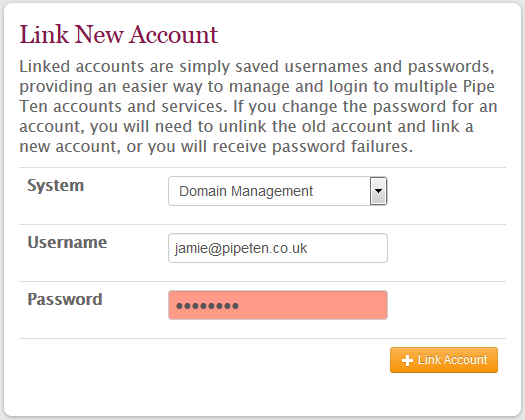Click the 'Link Account' label text on the orange button

(452, 360)
